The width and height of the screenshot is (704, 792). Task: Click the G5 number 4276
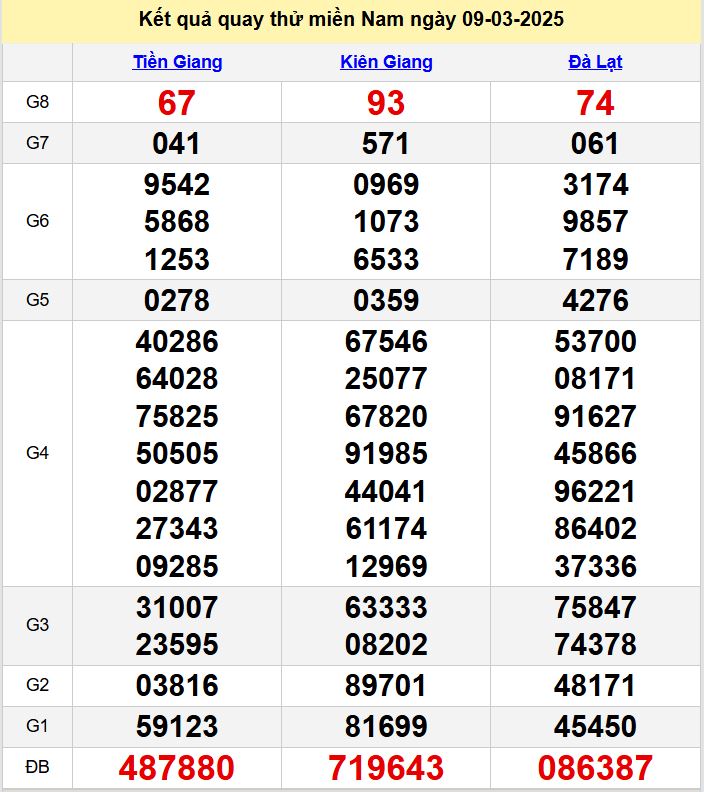595,301
